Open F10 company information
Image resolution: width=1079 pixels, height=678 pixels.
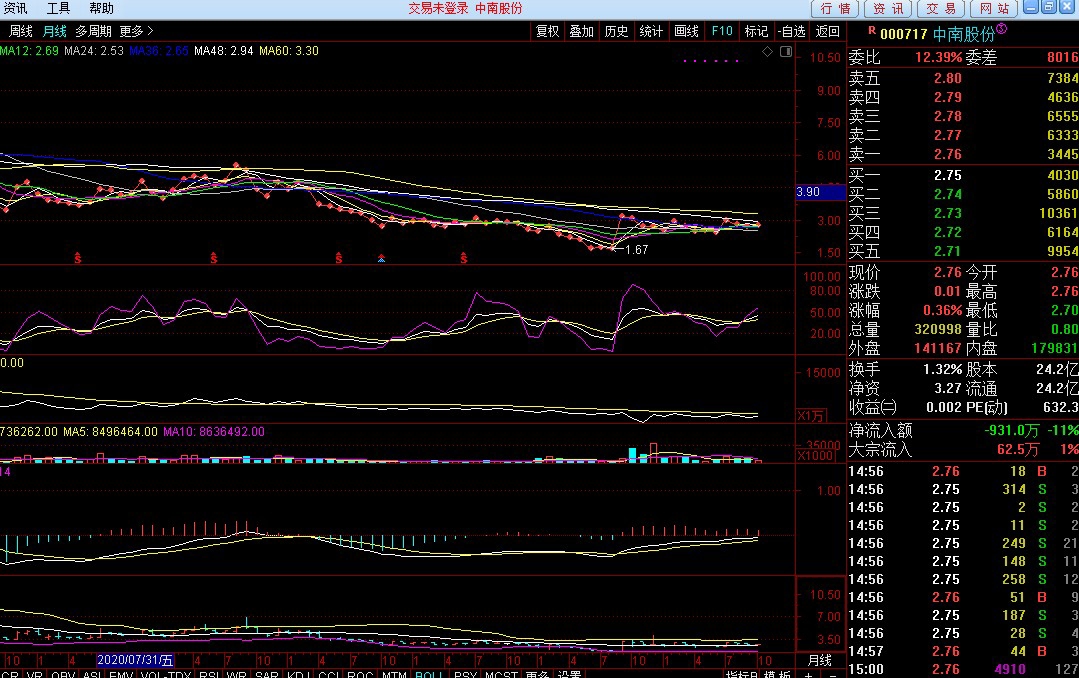[x=722, y=31]
